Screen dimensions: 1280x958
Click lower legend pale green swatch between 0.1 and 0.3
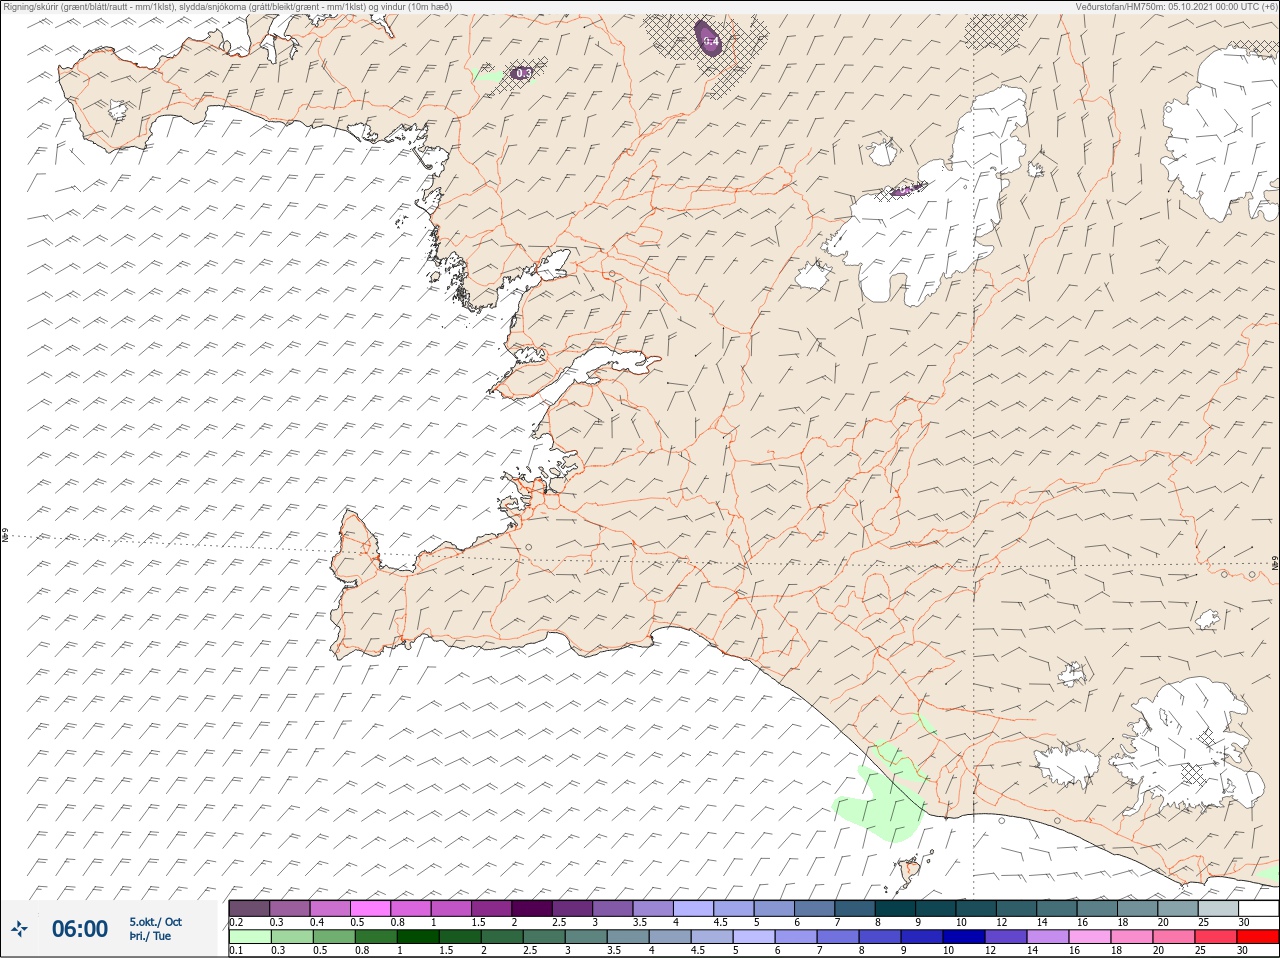pos(250,937)
